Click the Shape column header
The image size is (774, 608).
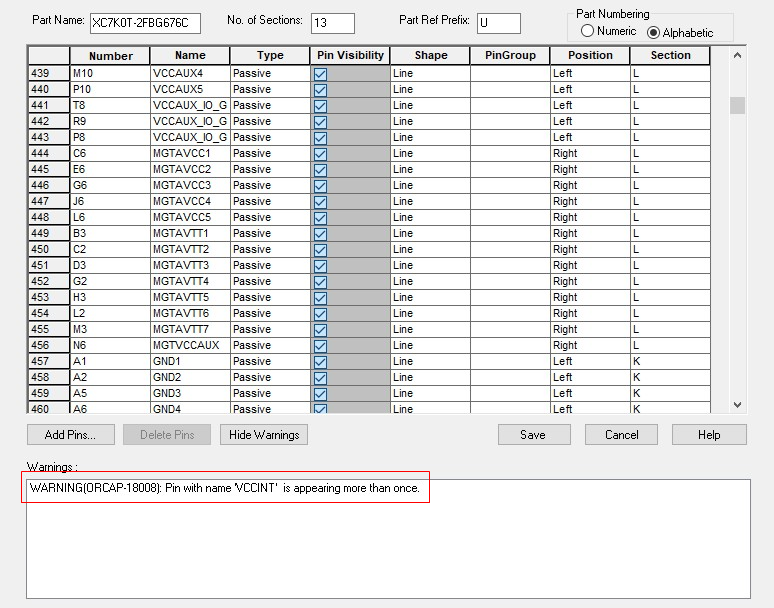[430, 56]
